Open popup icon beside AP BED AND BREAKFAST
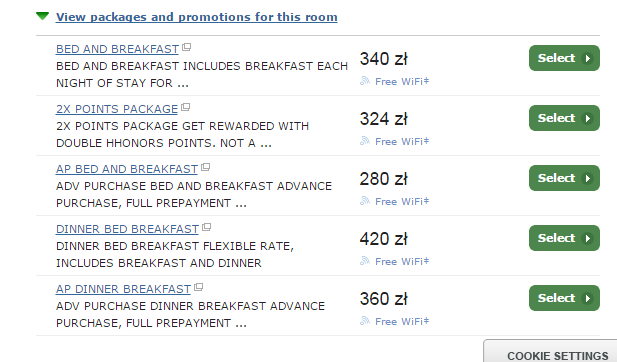Viewport: 617px width, 362px height. pos(205,167)
